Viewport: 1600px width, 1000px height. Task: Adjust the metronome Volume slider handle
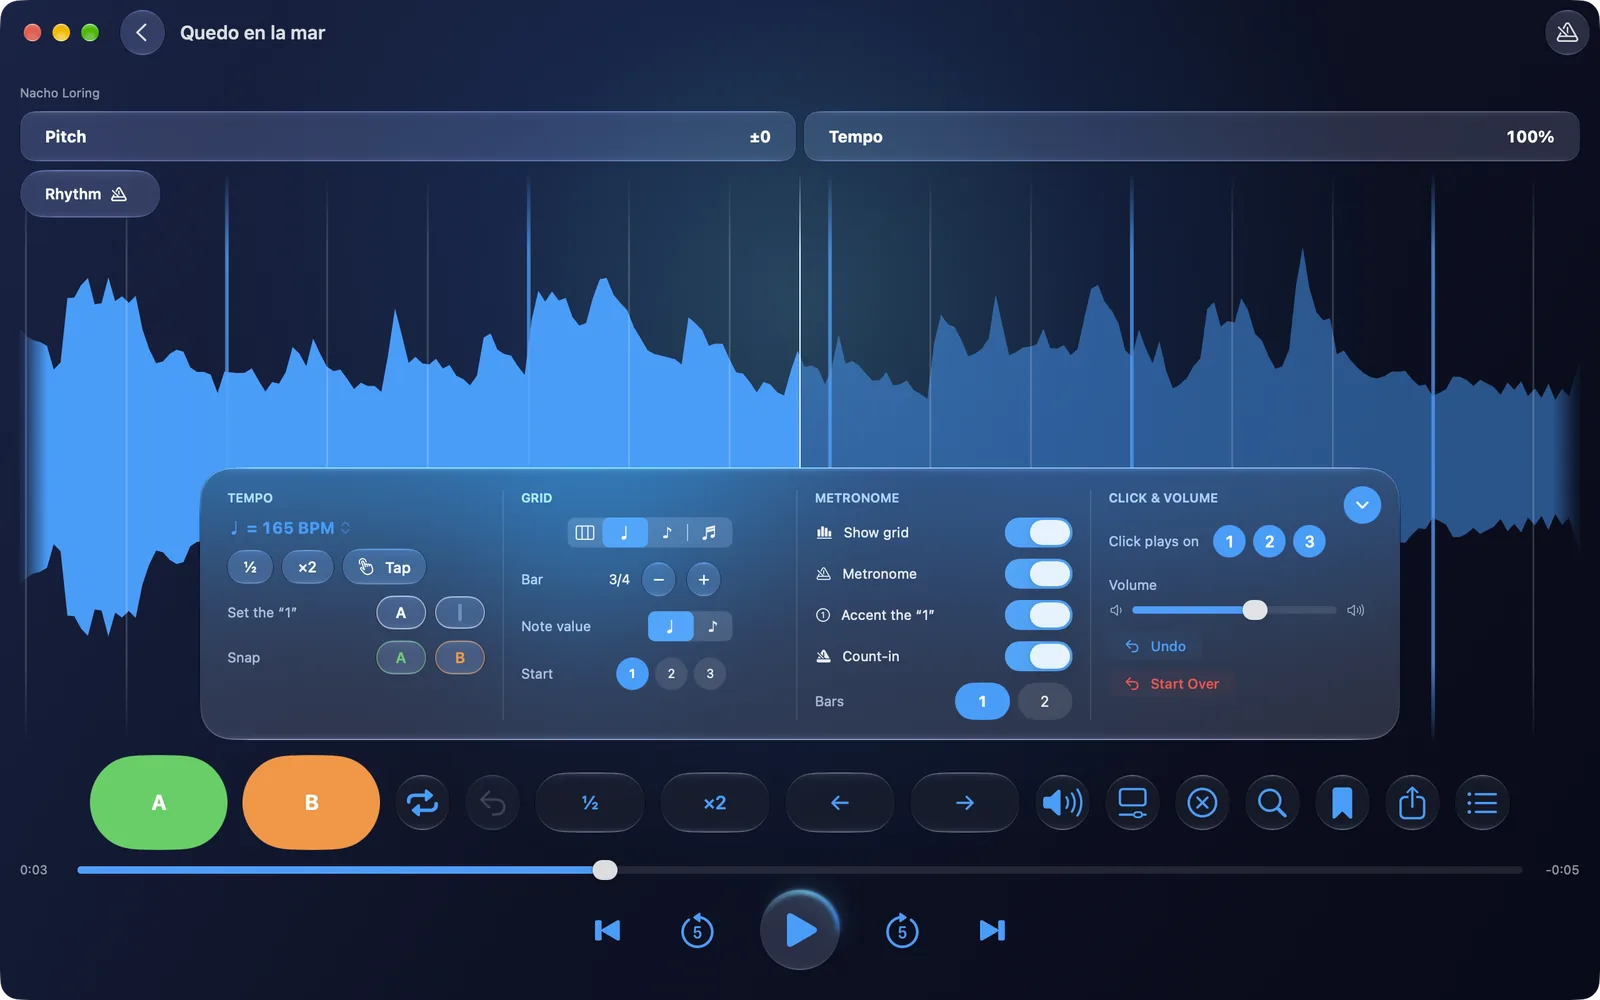(1255, 610)
